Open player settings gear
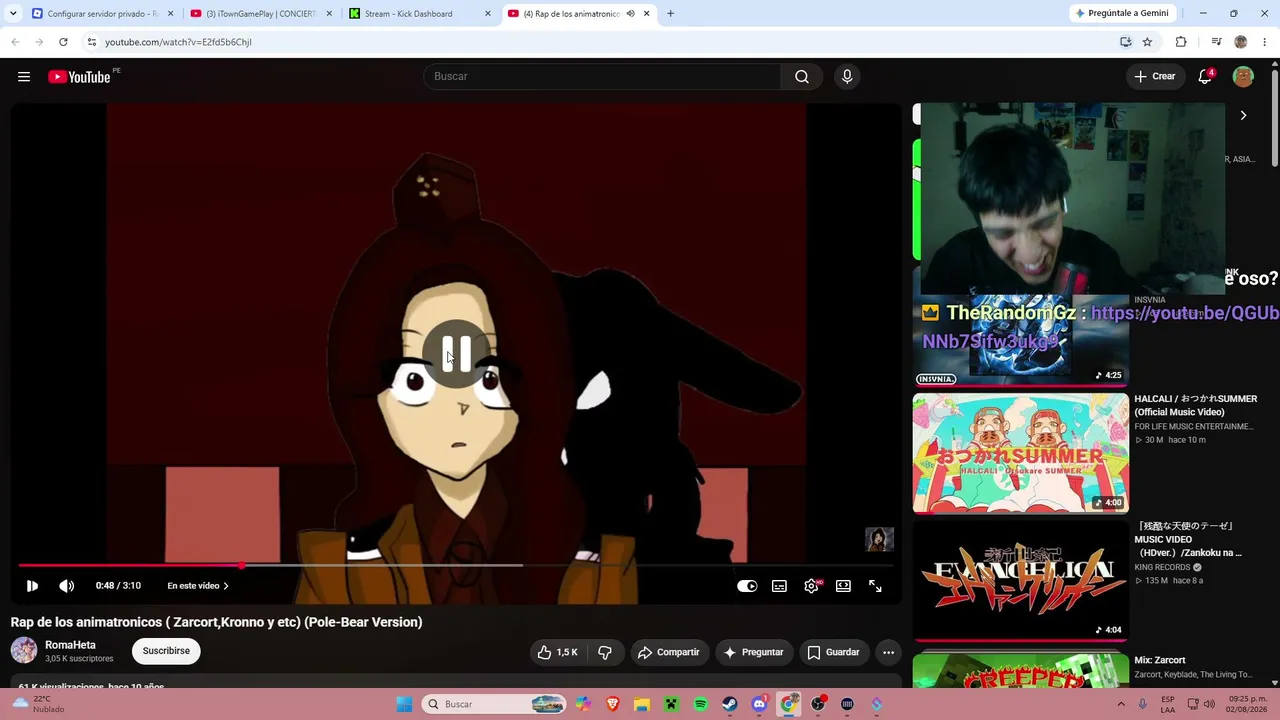This screenshot has width=1280, height=720. click(x=812, y=586)
